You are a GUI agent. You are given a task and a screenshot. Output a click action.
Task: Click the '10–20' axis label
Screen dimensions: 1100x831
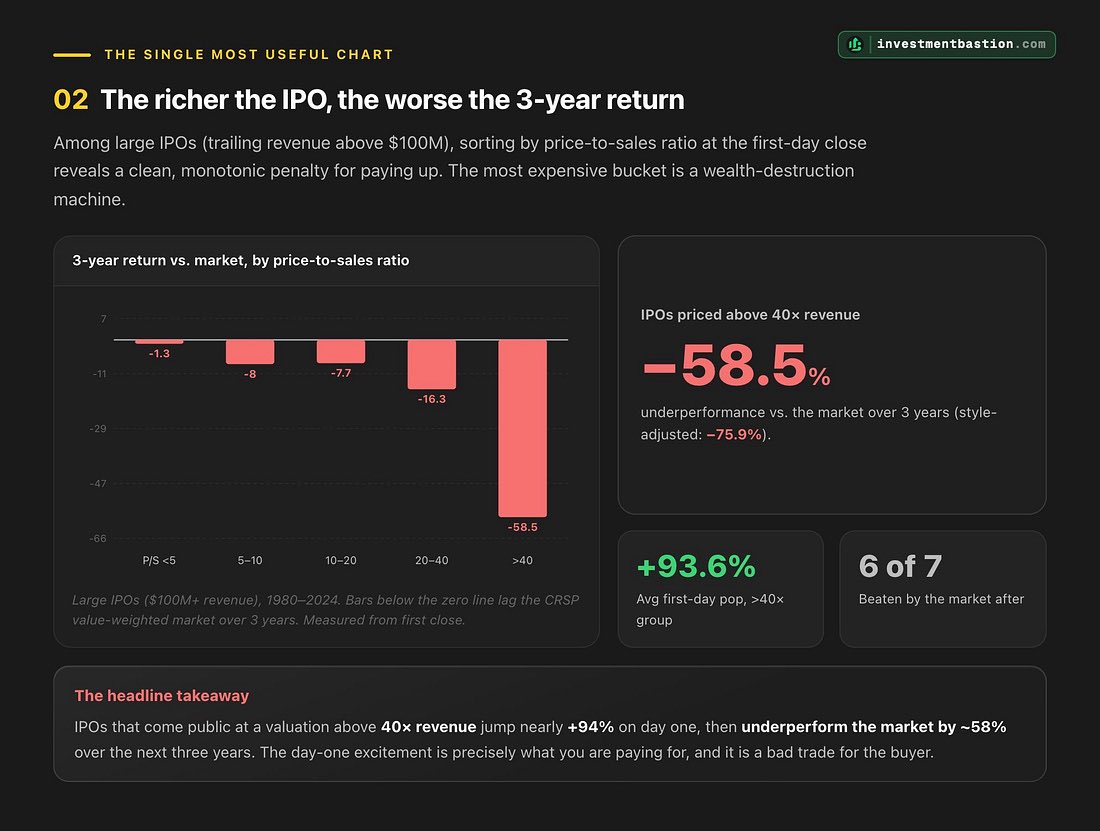click(x=341, y=560)
